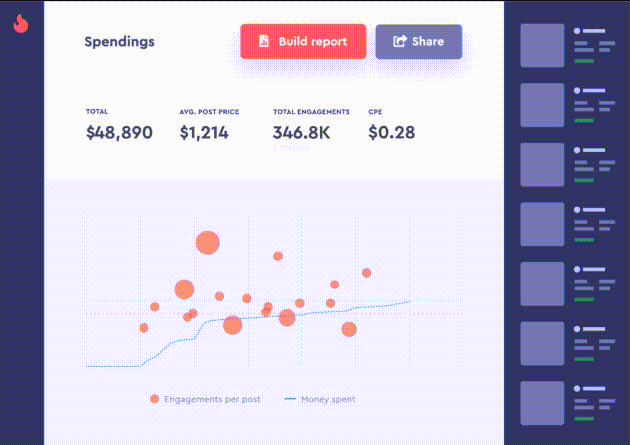Click the share arrow icon
This screenshot has width=630, height=445.
coord(400,42)
